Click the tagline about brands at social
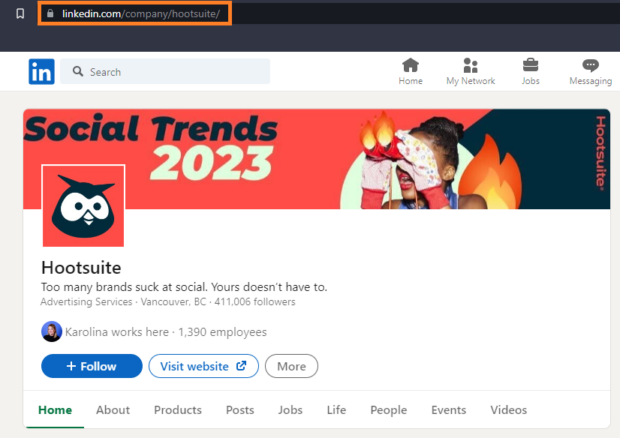 [x=184, y=287]
